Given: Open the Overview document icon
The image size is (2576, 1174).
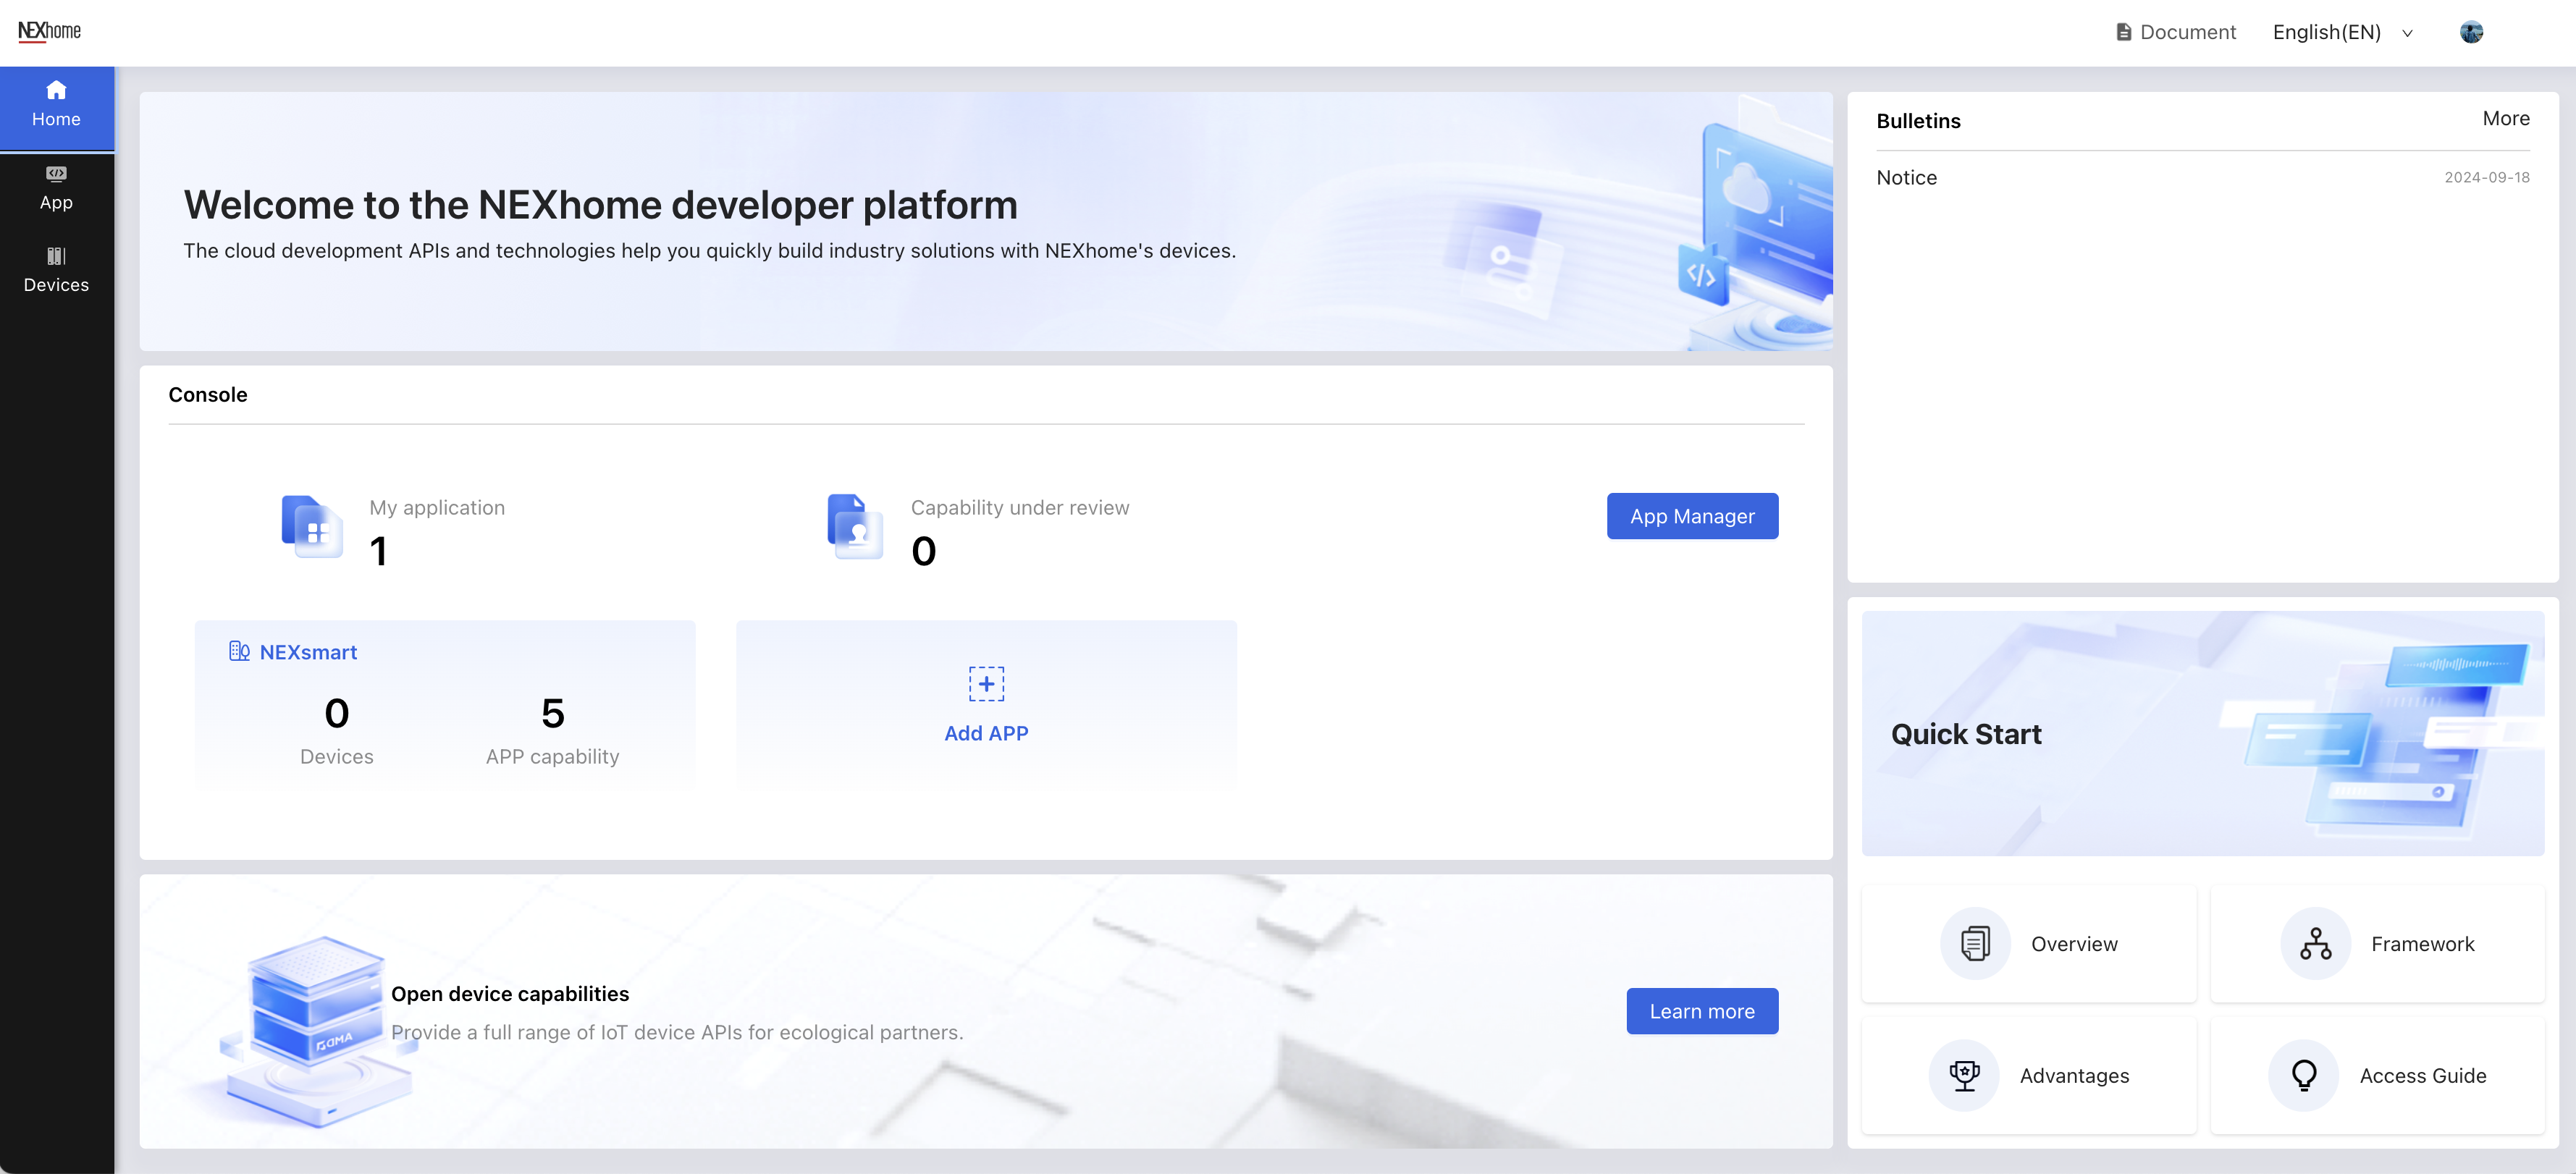Looking at the screenshot, I should pyautogui.click(x=1975, y=943).
